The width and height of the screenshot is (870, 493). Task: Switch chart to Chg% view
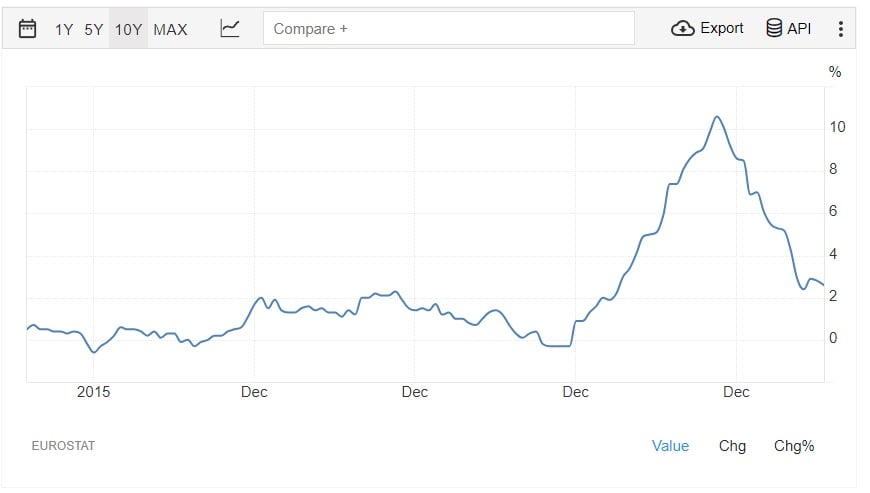click(x=794, y=446)
